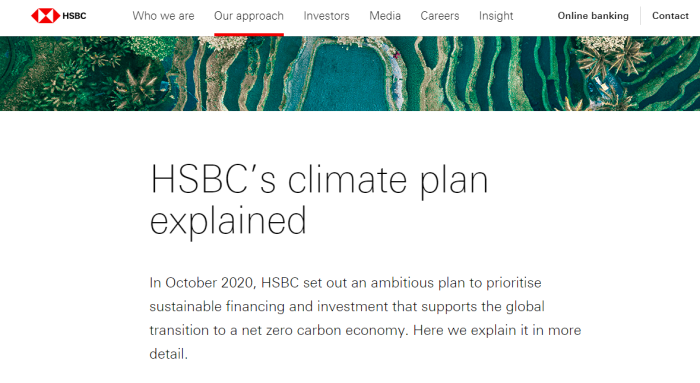Open the Who we are menu
The width and height of the screenshot is (700, 383).
point(163,16)
